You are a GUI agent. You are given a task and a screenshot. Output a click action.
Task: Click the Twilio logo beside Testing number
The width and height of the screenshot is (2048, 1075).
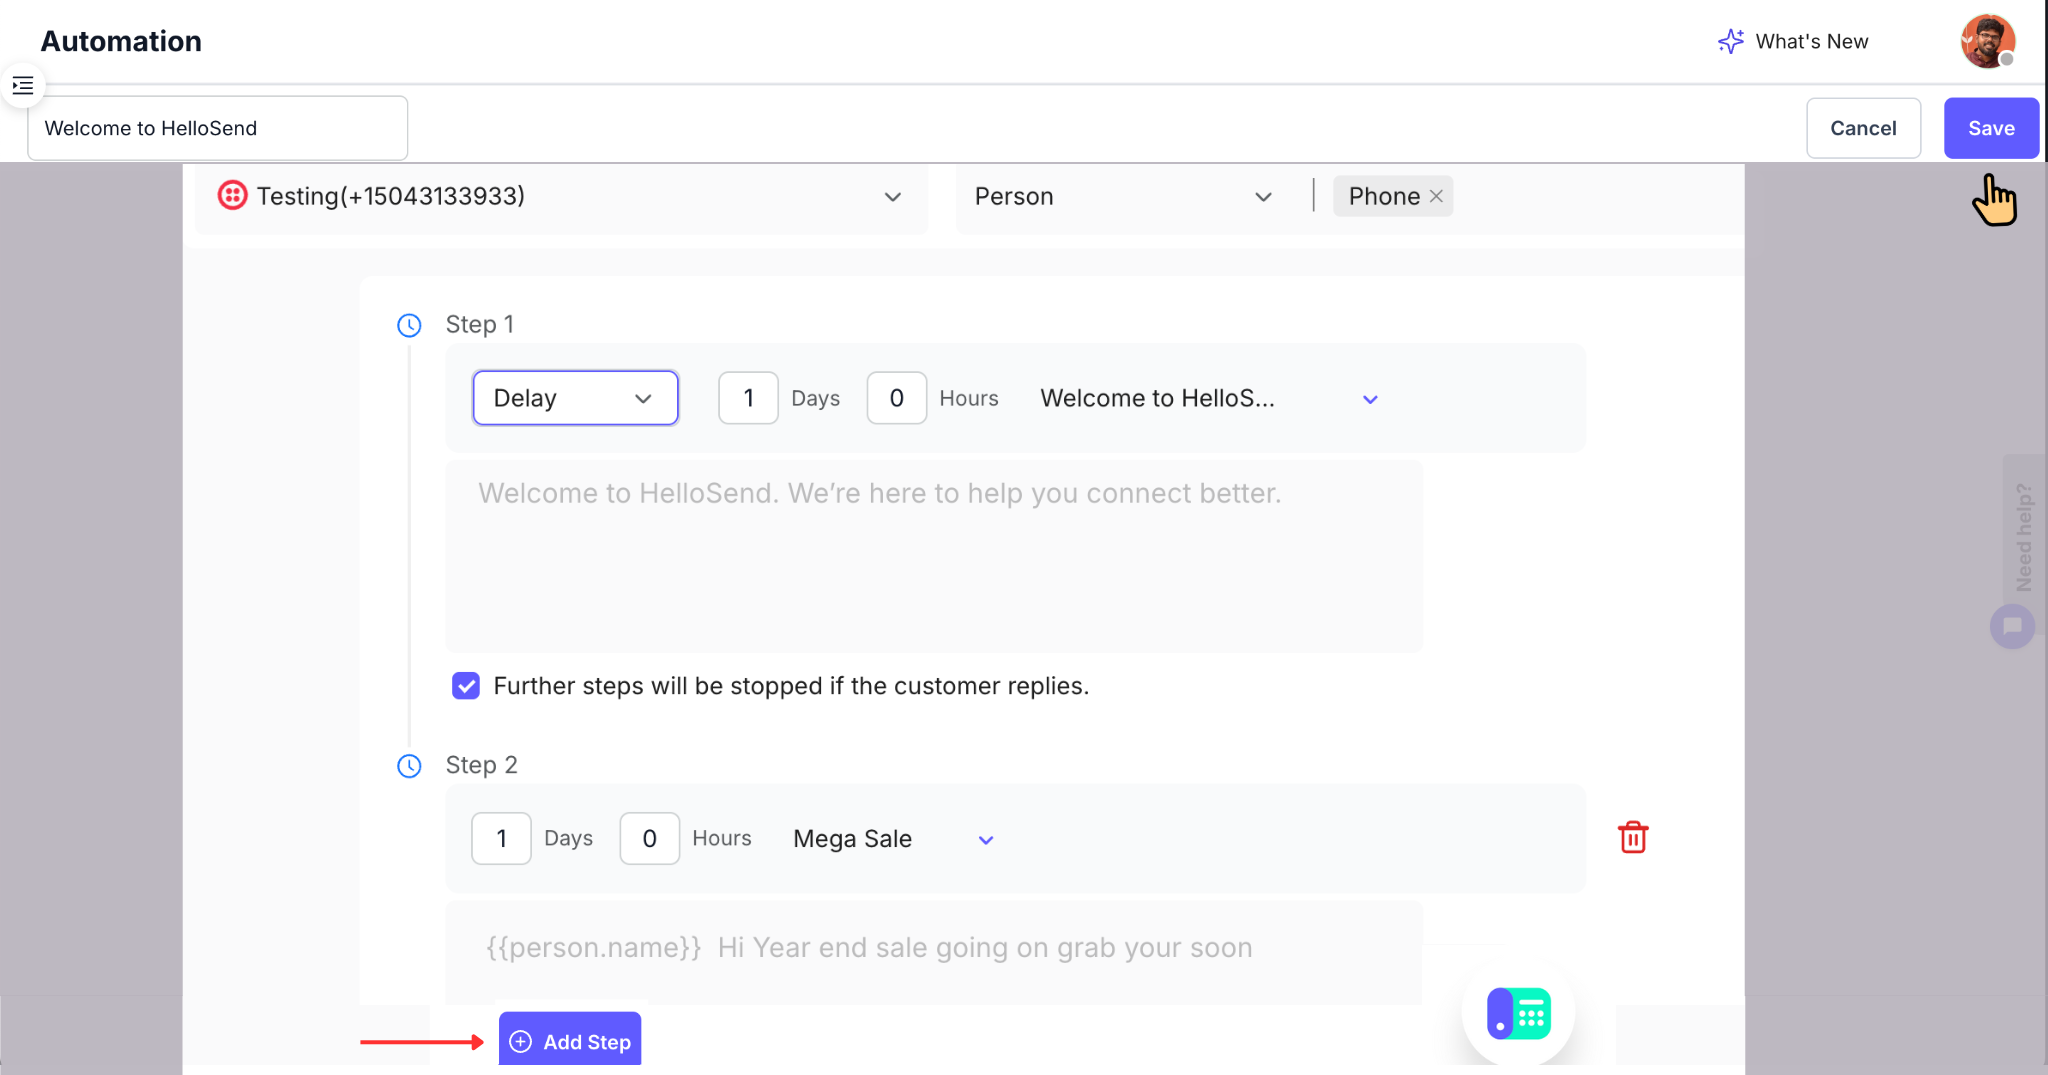232,195
